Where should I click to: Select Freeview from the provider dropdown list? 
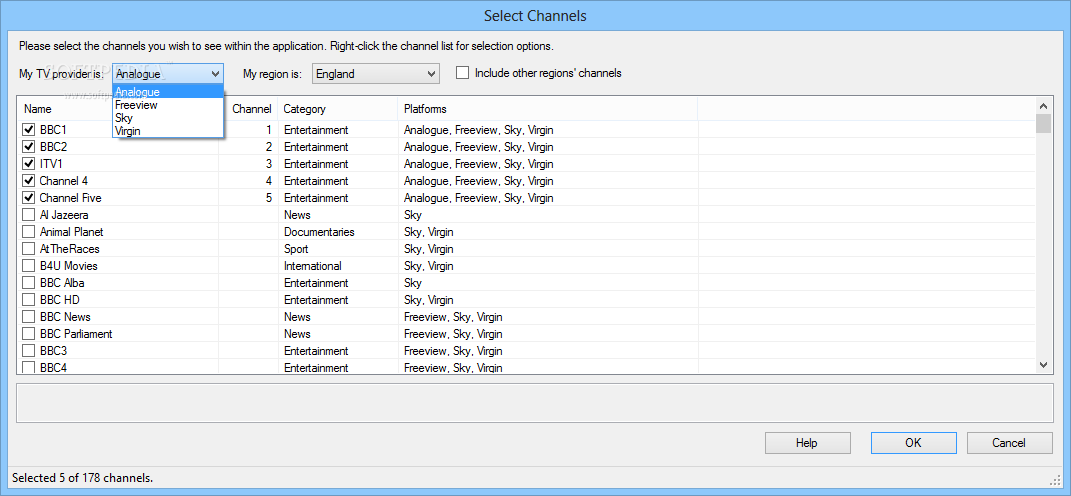coord(168,105)
